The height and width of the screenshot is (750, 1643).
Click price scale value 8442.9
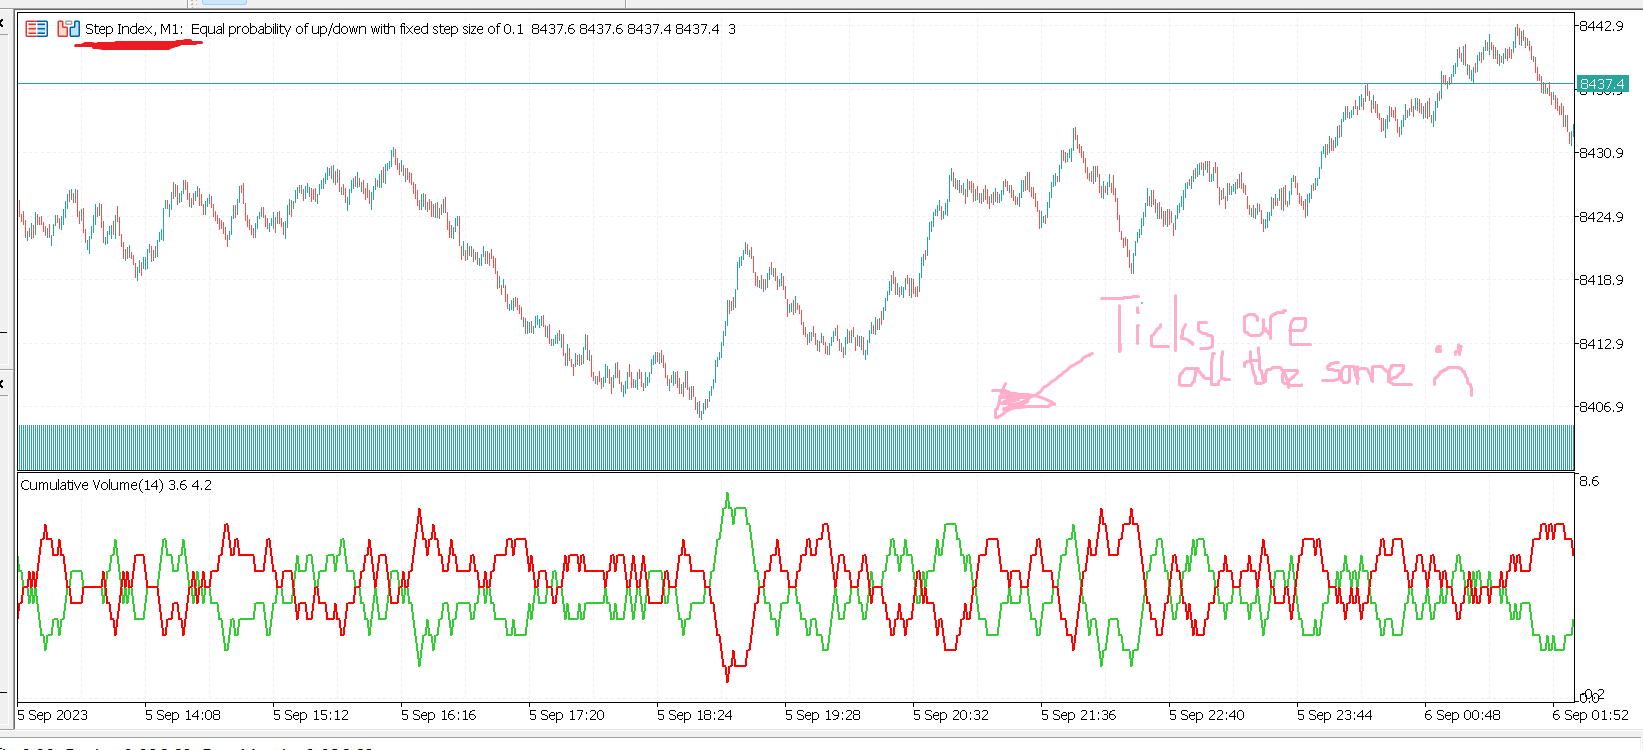(1601, 26)
